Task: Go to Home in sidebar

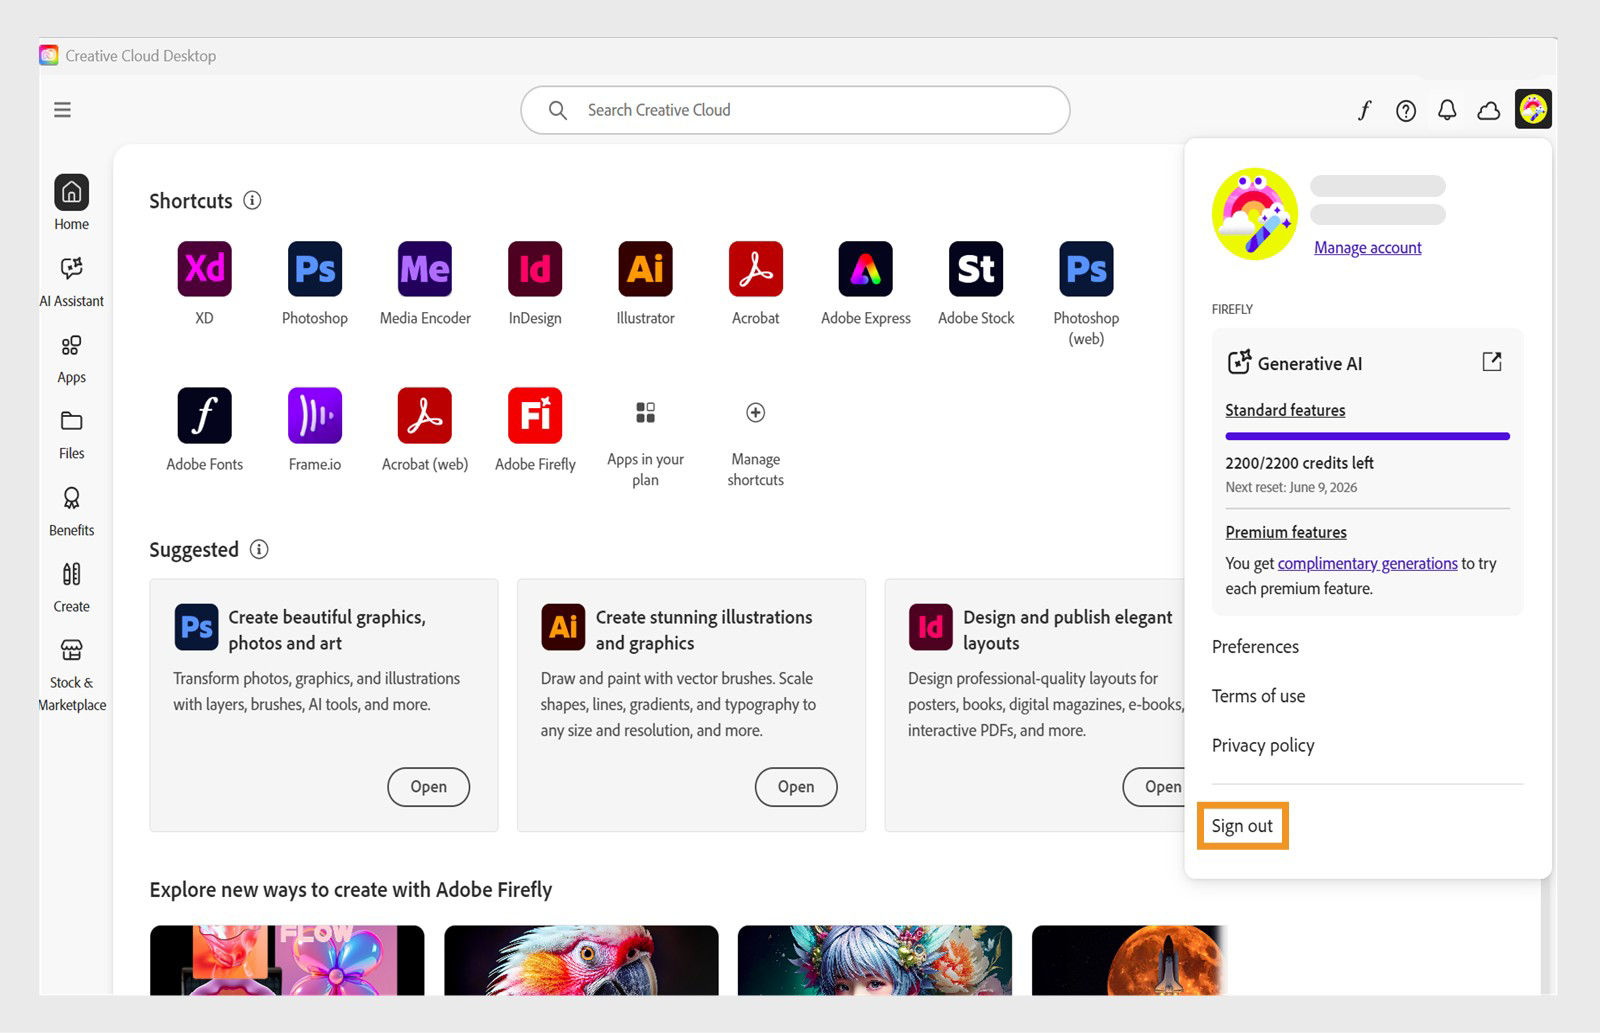Action: [71, 202]
